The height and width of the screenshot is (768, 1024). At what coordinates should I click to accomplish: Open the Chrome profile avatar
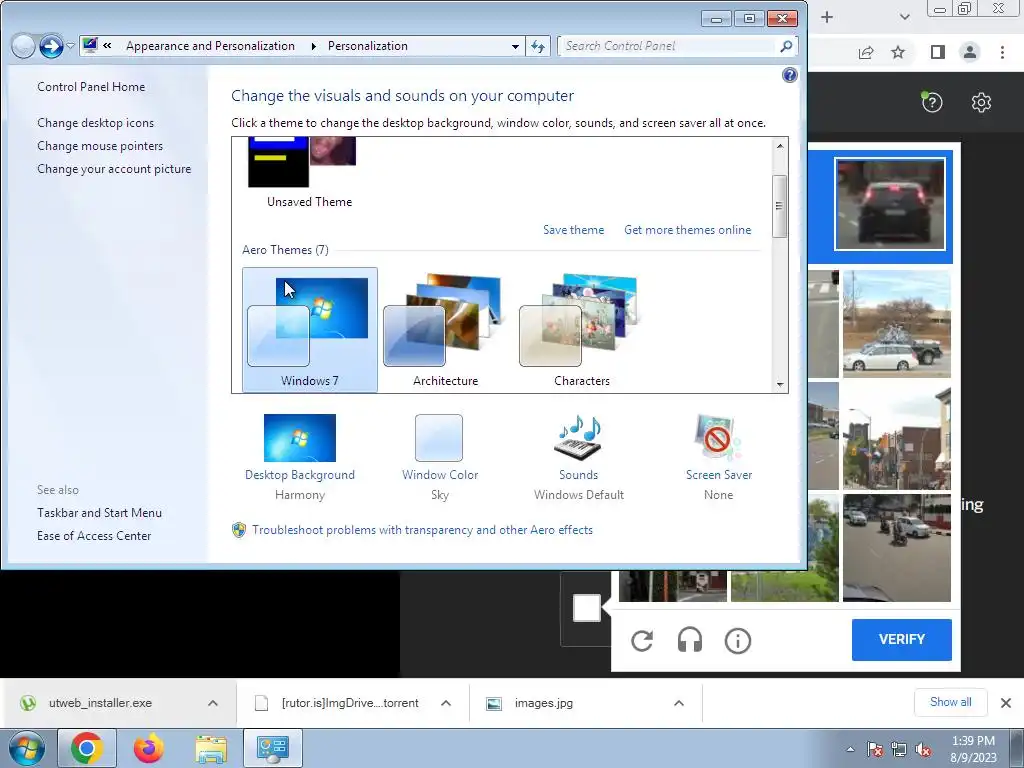coord(970,52)
